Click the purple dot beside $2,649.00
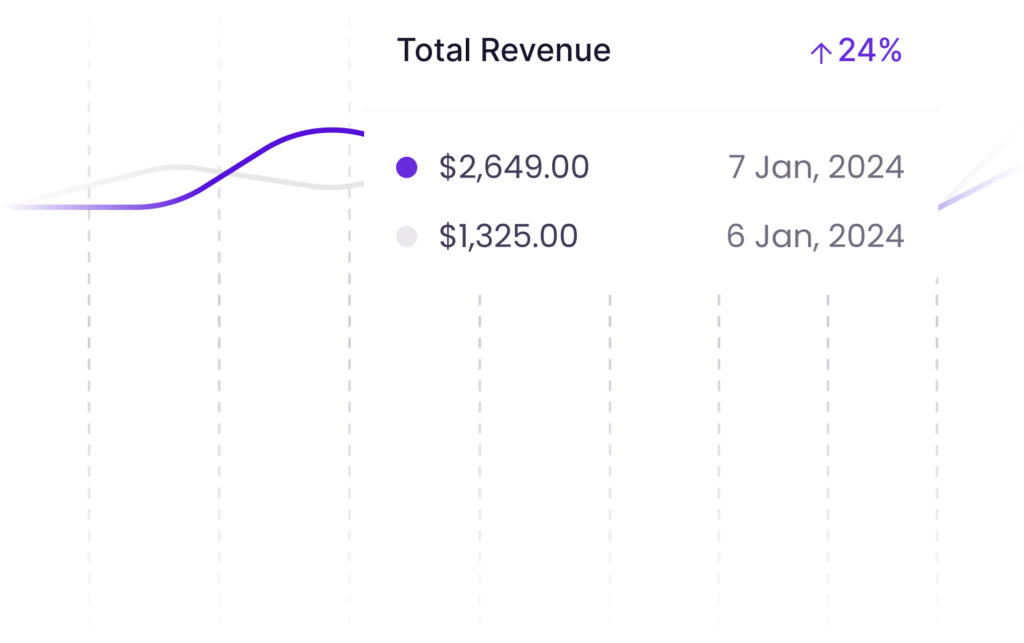 (x=407, y=167)
